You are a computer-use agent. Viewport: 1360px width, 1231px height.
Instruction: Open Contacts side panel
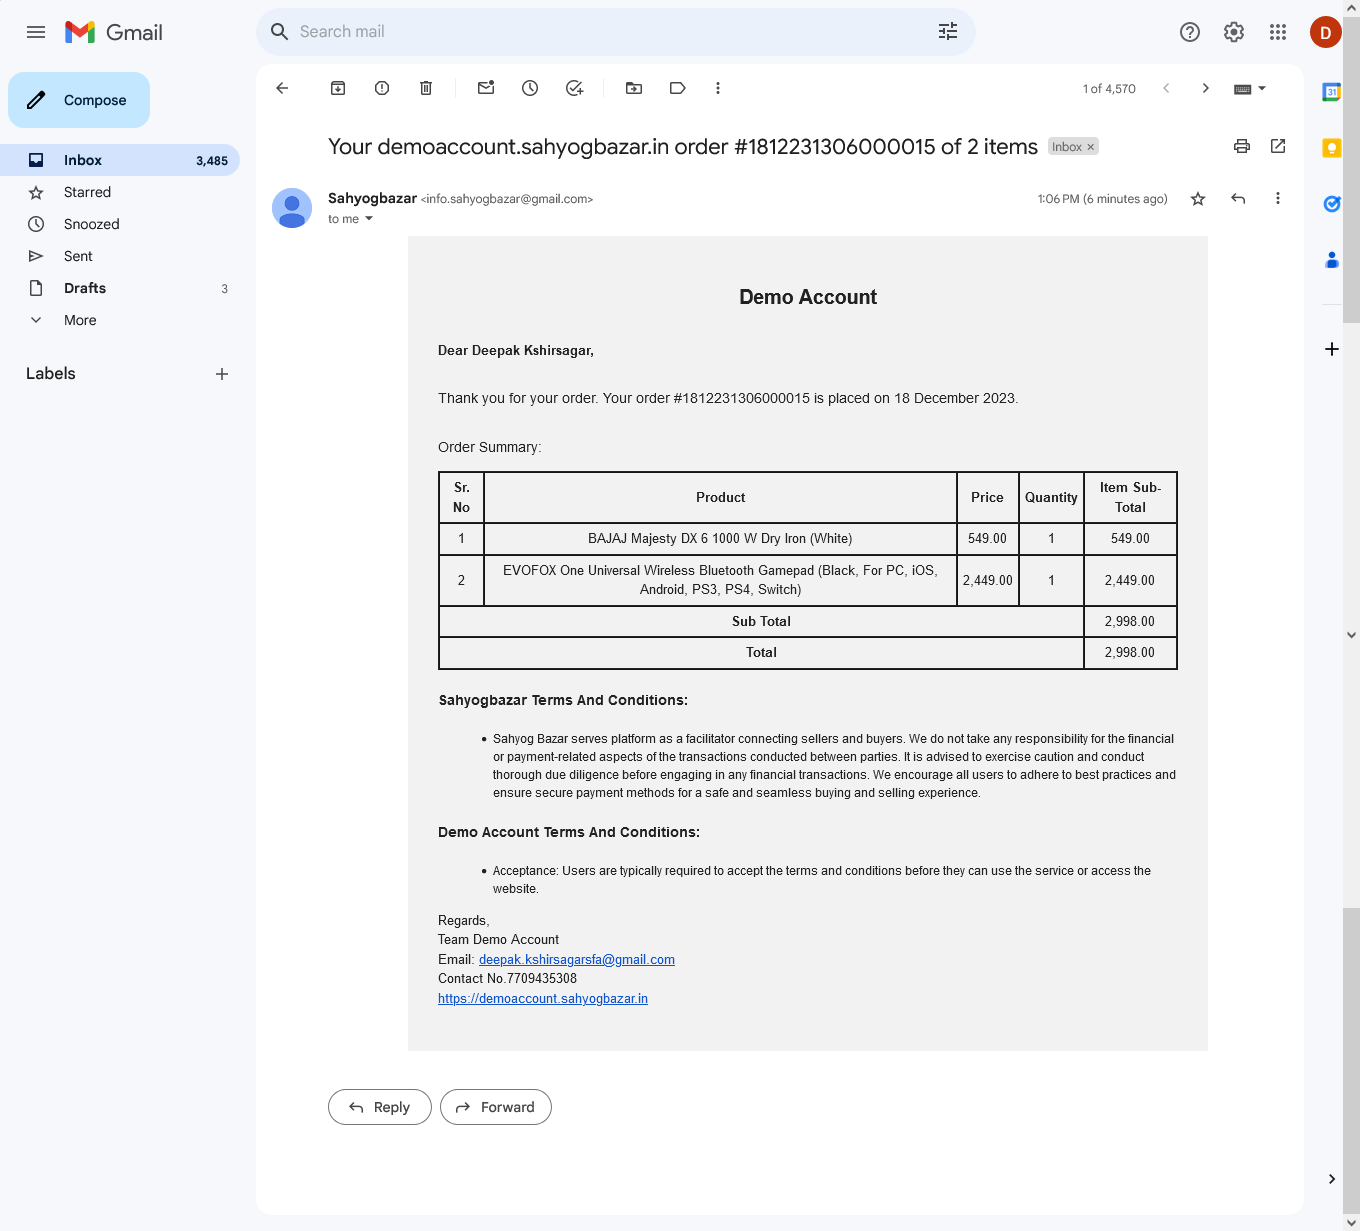(1332, 260)
